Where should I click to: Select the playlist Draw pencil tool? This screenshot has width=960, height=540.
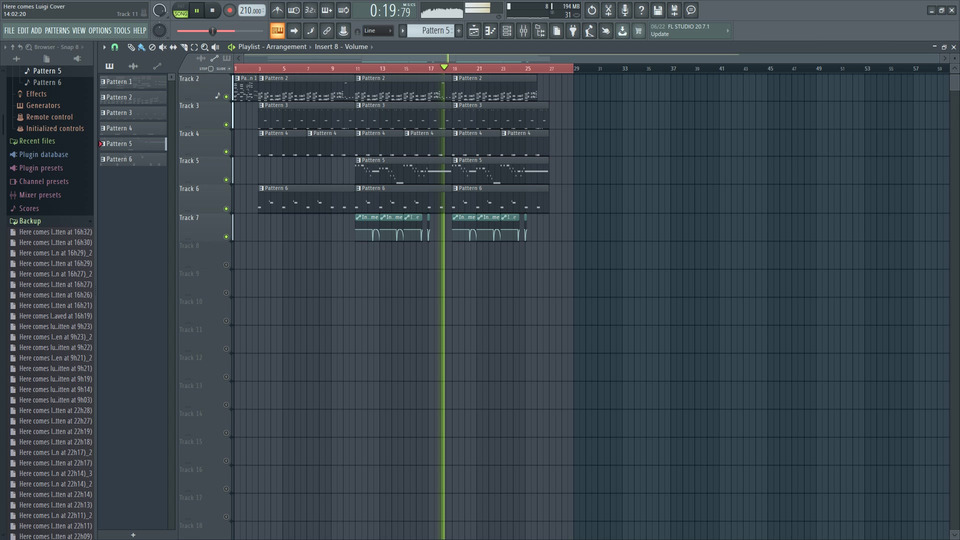(131, 47)
